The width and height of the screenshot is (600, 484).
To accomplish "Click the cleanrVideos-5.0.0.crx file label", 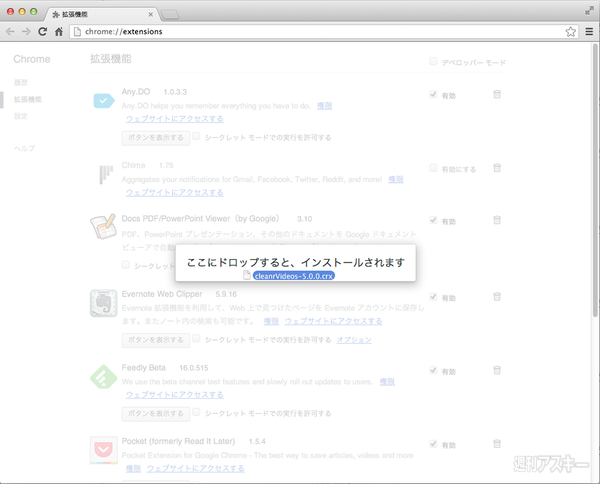I will click(293, 275).
